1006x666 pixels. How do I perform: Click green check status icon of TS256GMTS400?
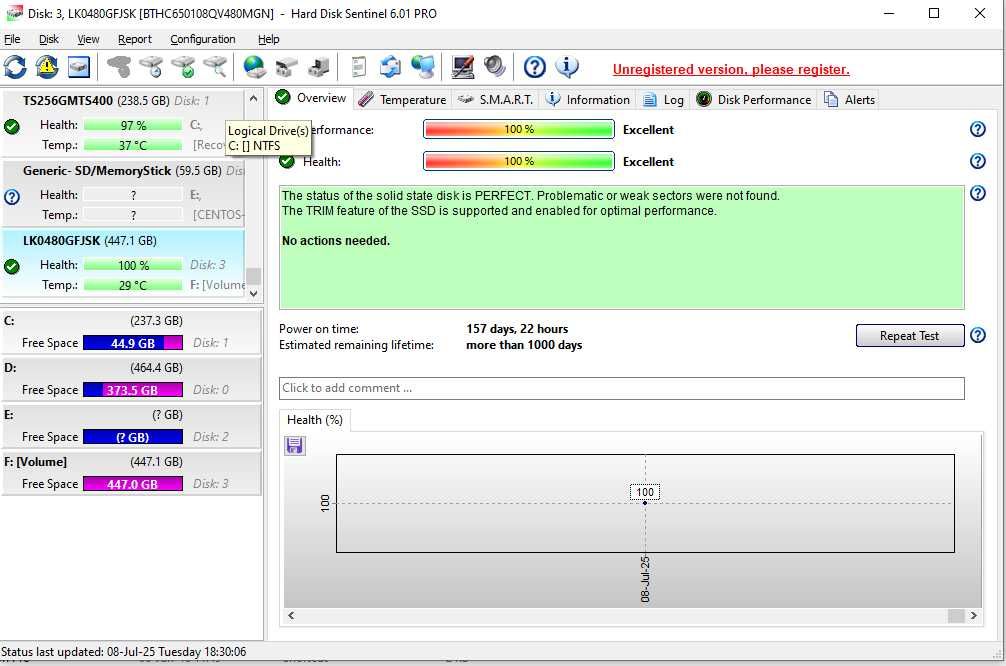(12, 127)
